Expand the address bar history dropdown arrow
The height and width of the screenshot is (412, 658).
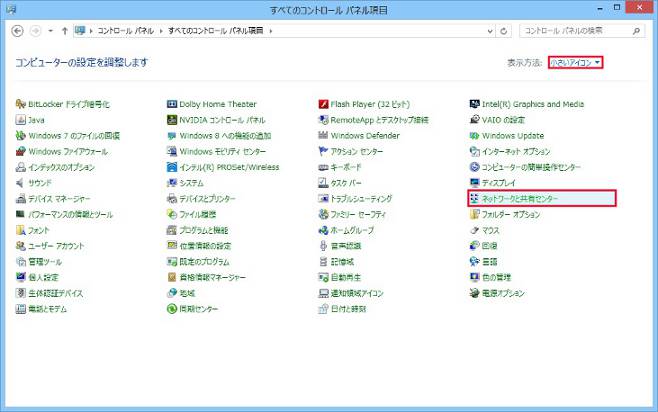[x=490, y=31]
